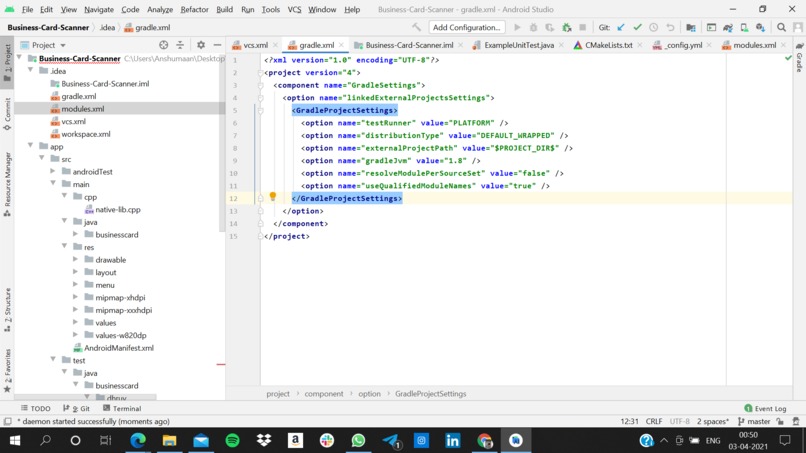The width and height of the screenshot is (806, 453).
Task: Open Microsoft Edge from the taskbar
Action: pos(138,441)
